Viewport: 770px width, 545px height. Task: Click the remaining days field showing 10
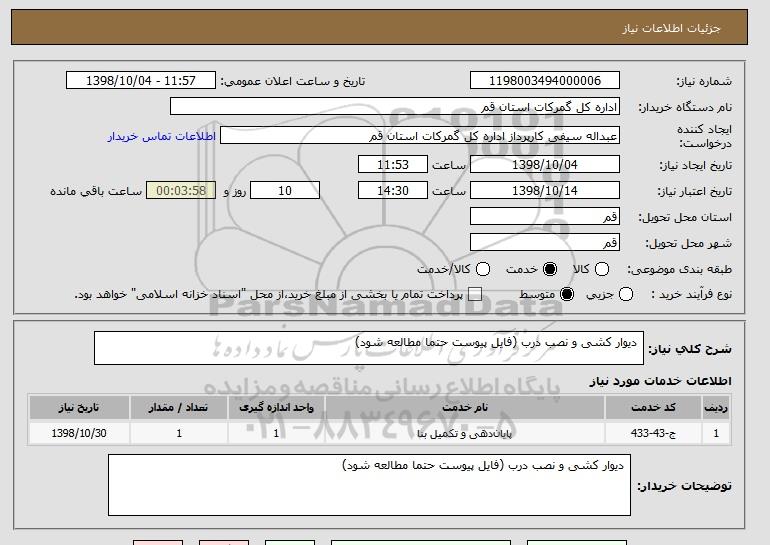coord(285,190)
